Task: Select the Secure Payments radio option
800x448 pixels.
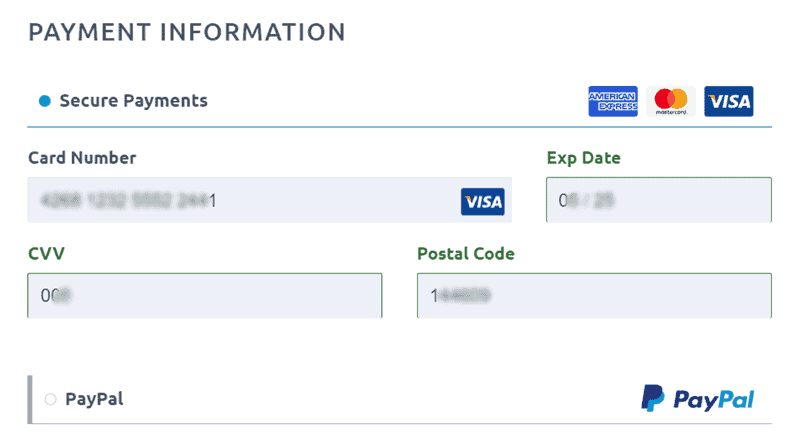Action: point(44,101)
